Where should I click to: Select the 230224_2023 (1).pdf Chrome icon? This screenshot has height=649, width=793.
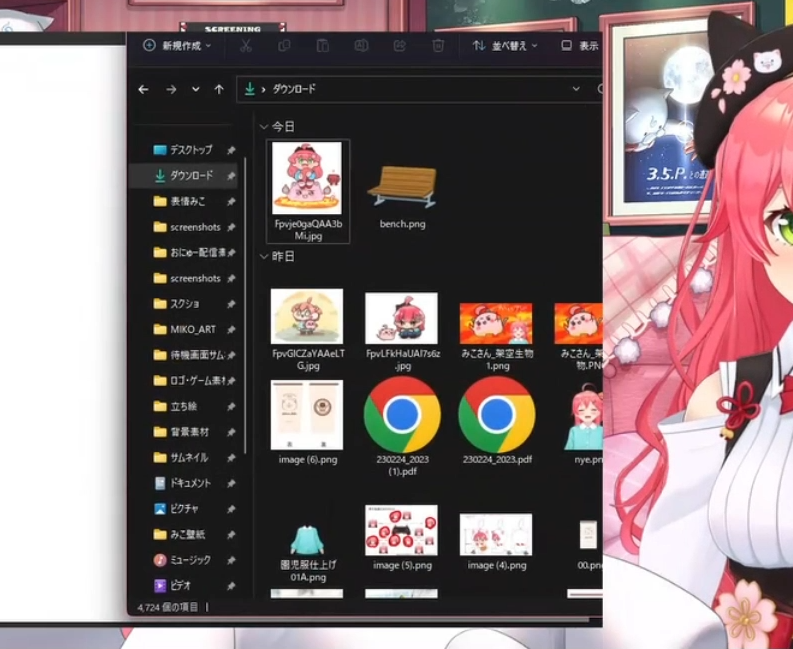pos(402,415)
